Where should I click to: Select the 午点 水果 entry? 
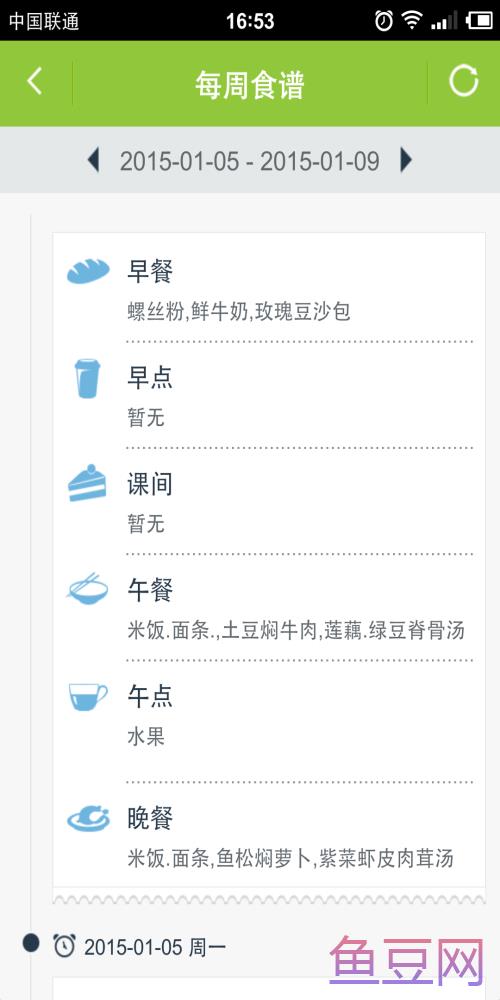tap(146, 737)
